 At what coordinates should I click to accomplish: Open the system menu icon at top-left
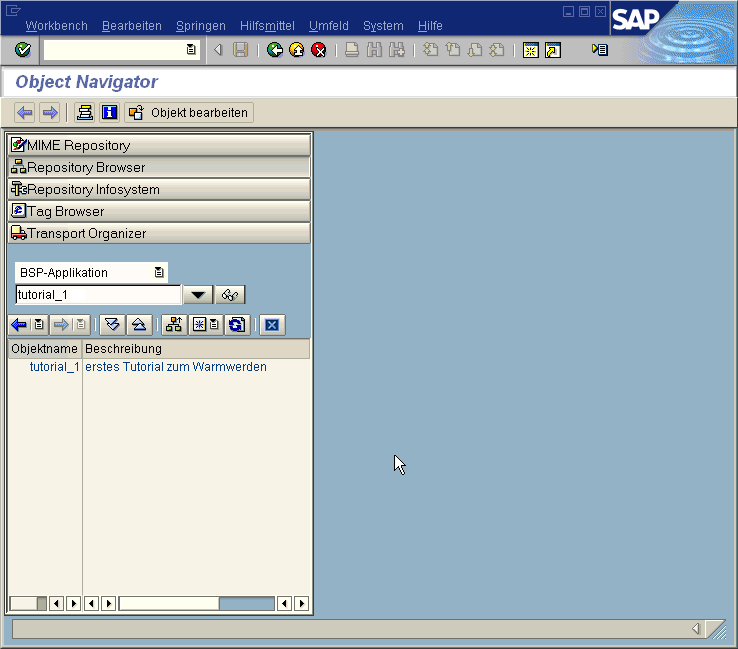point(13,10)
